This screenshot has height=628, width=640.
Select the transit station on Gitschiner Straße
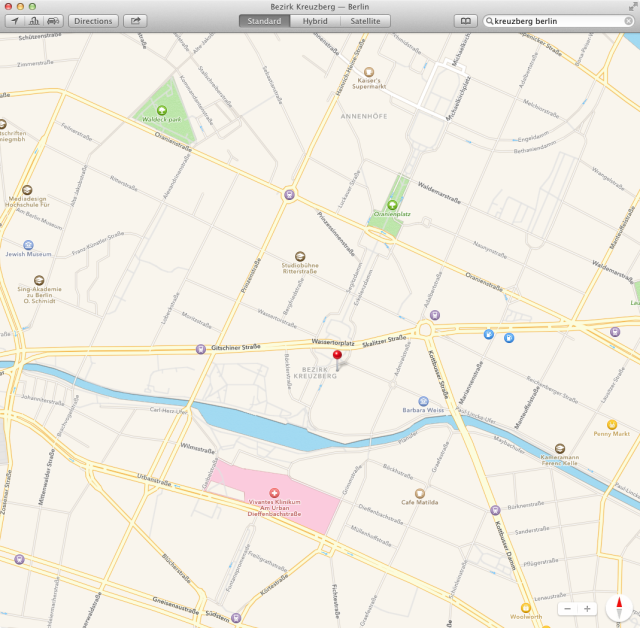(x=200, y=349)
